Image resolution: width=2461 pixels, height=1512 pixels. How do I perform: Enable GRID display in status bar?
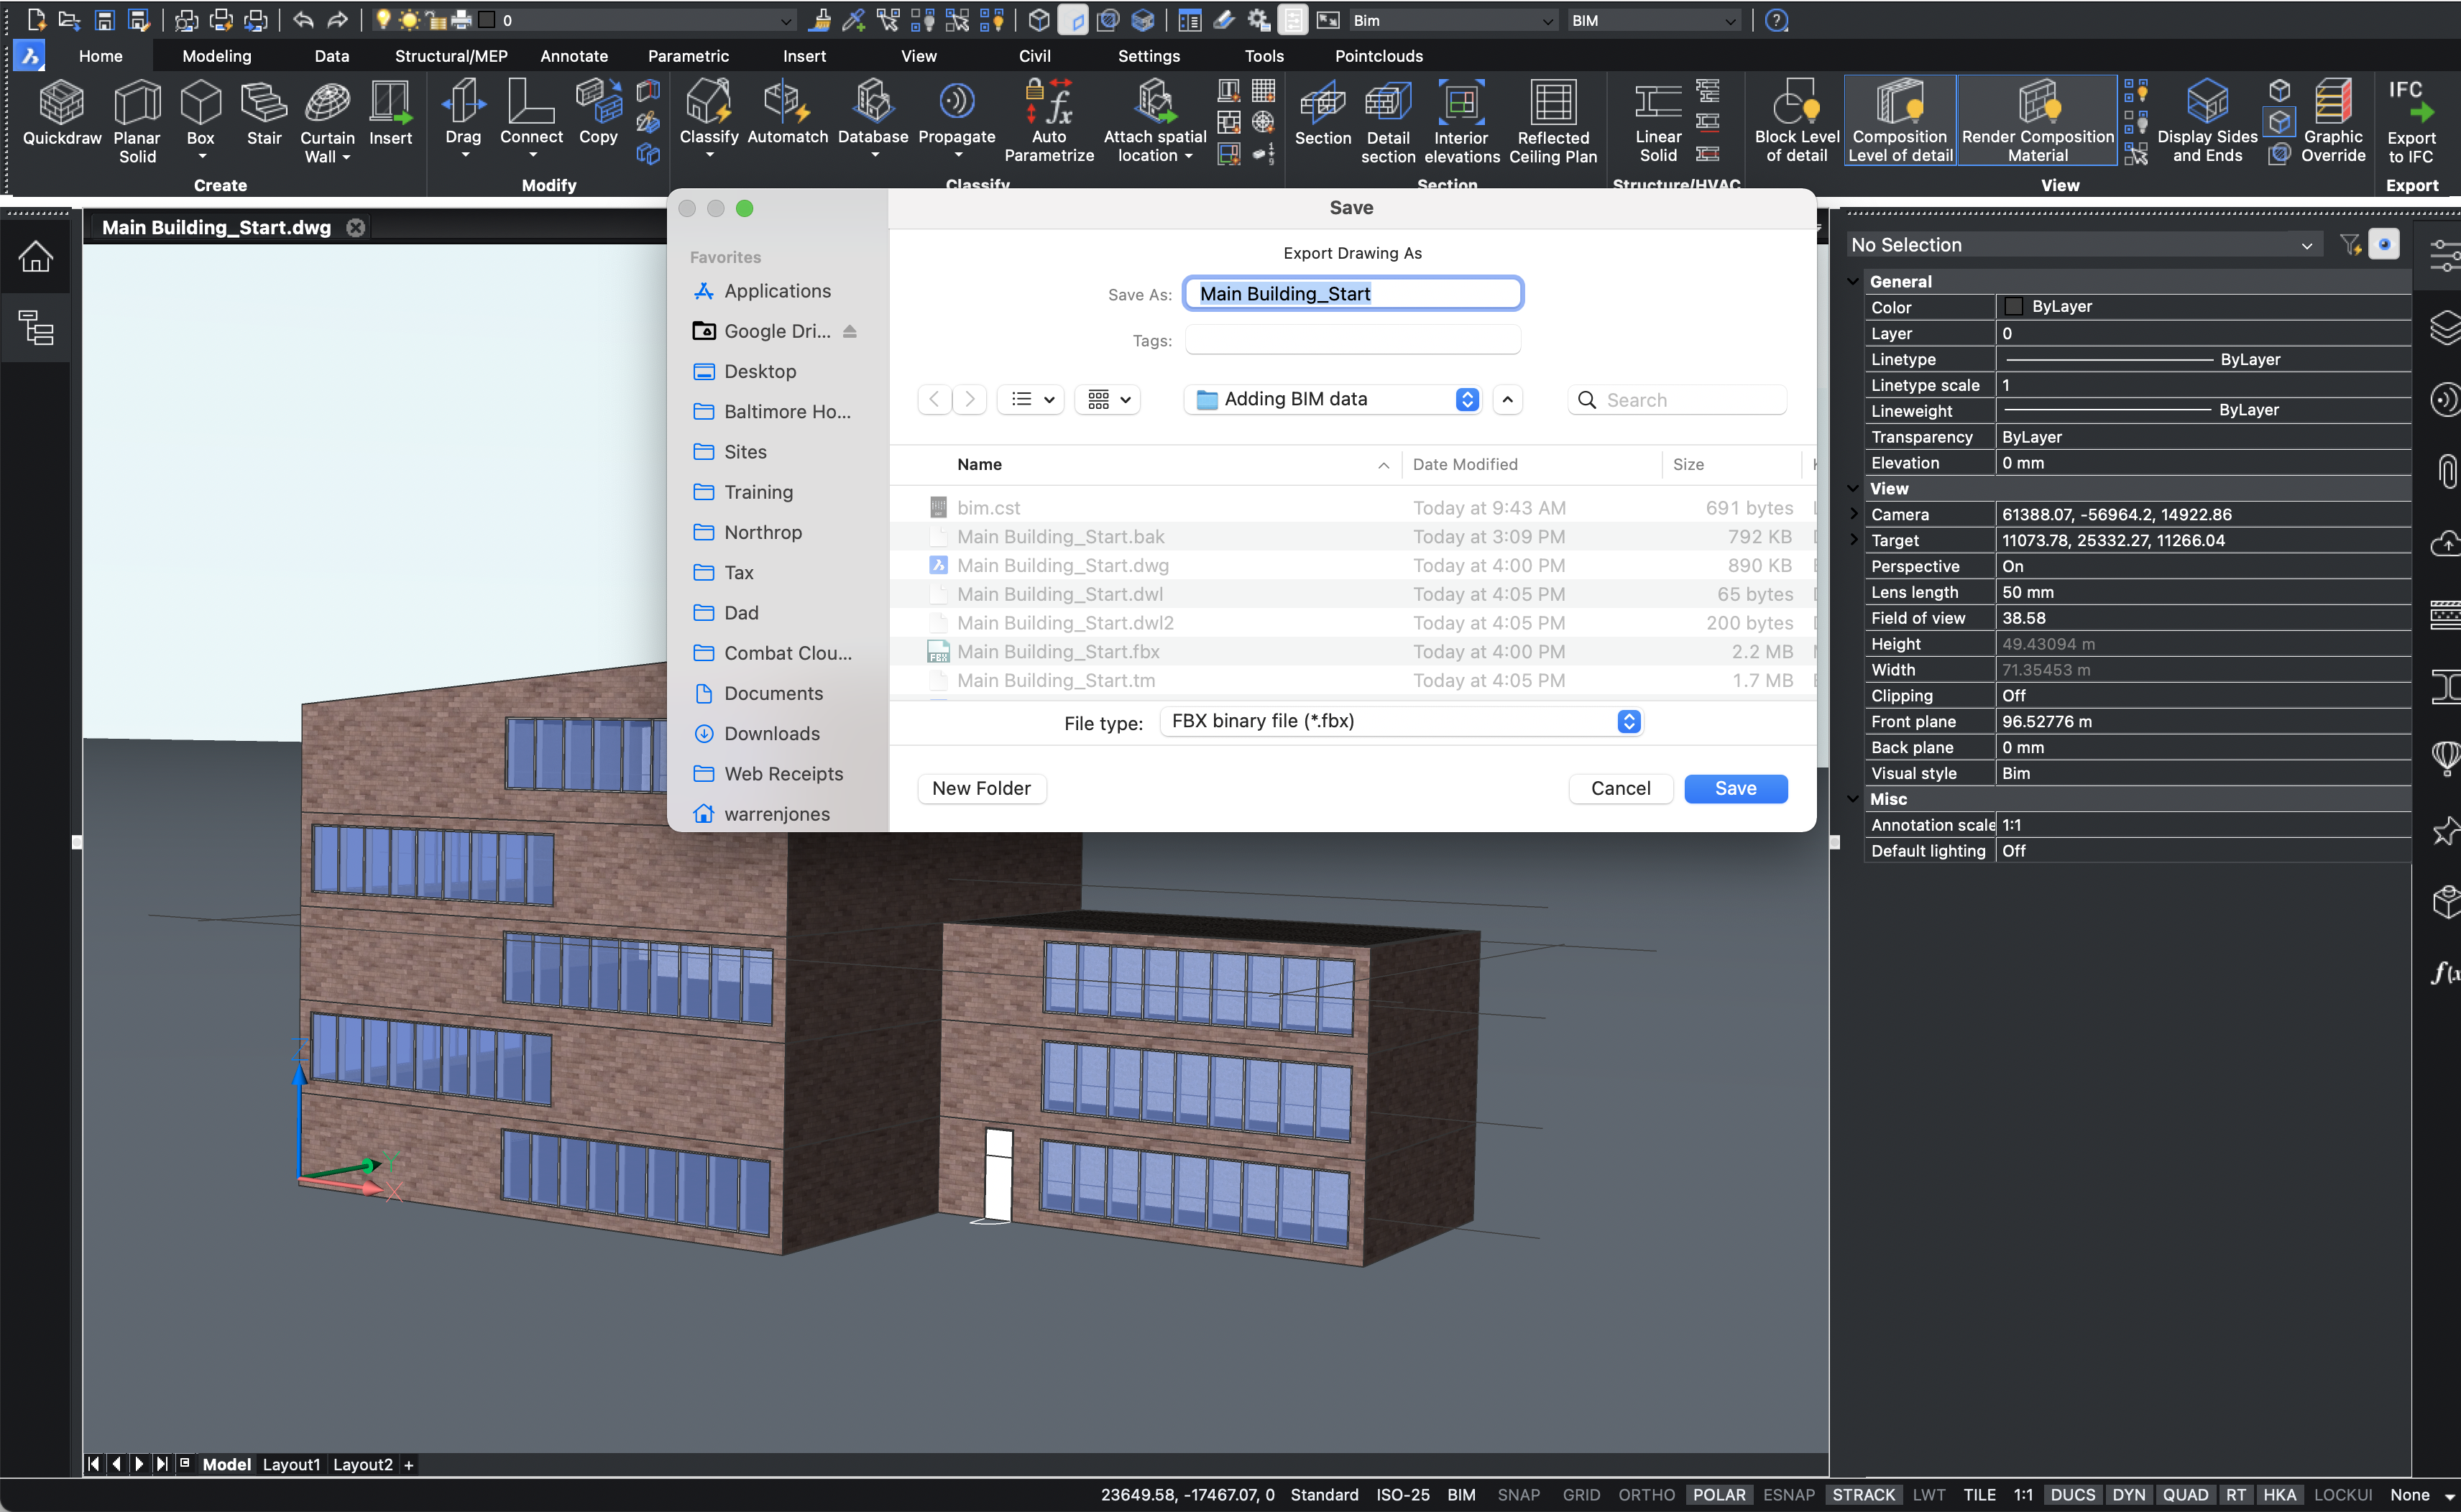pos(1581,1494)
